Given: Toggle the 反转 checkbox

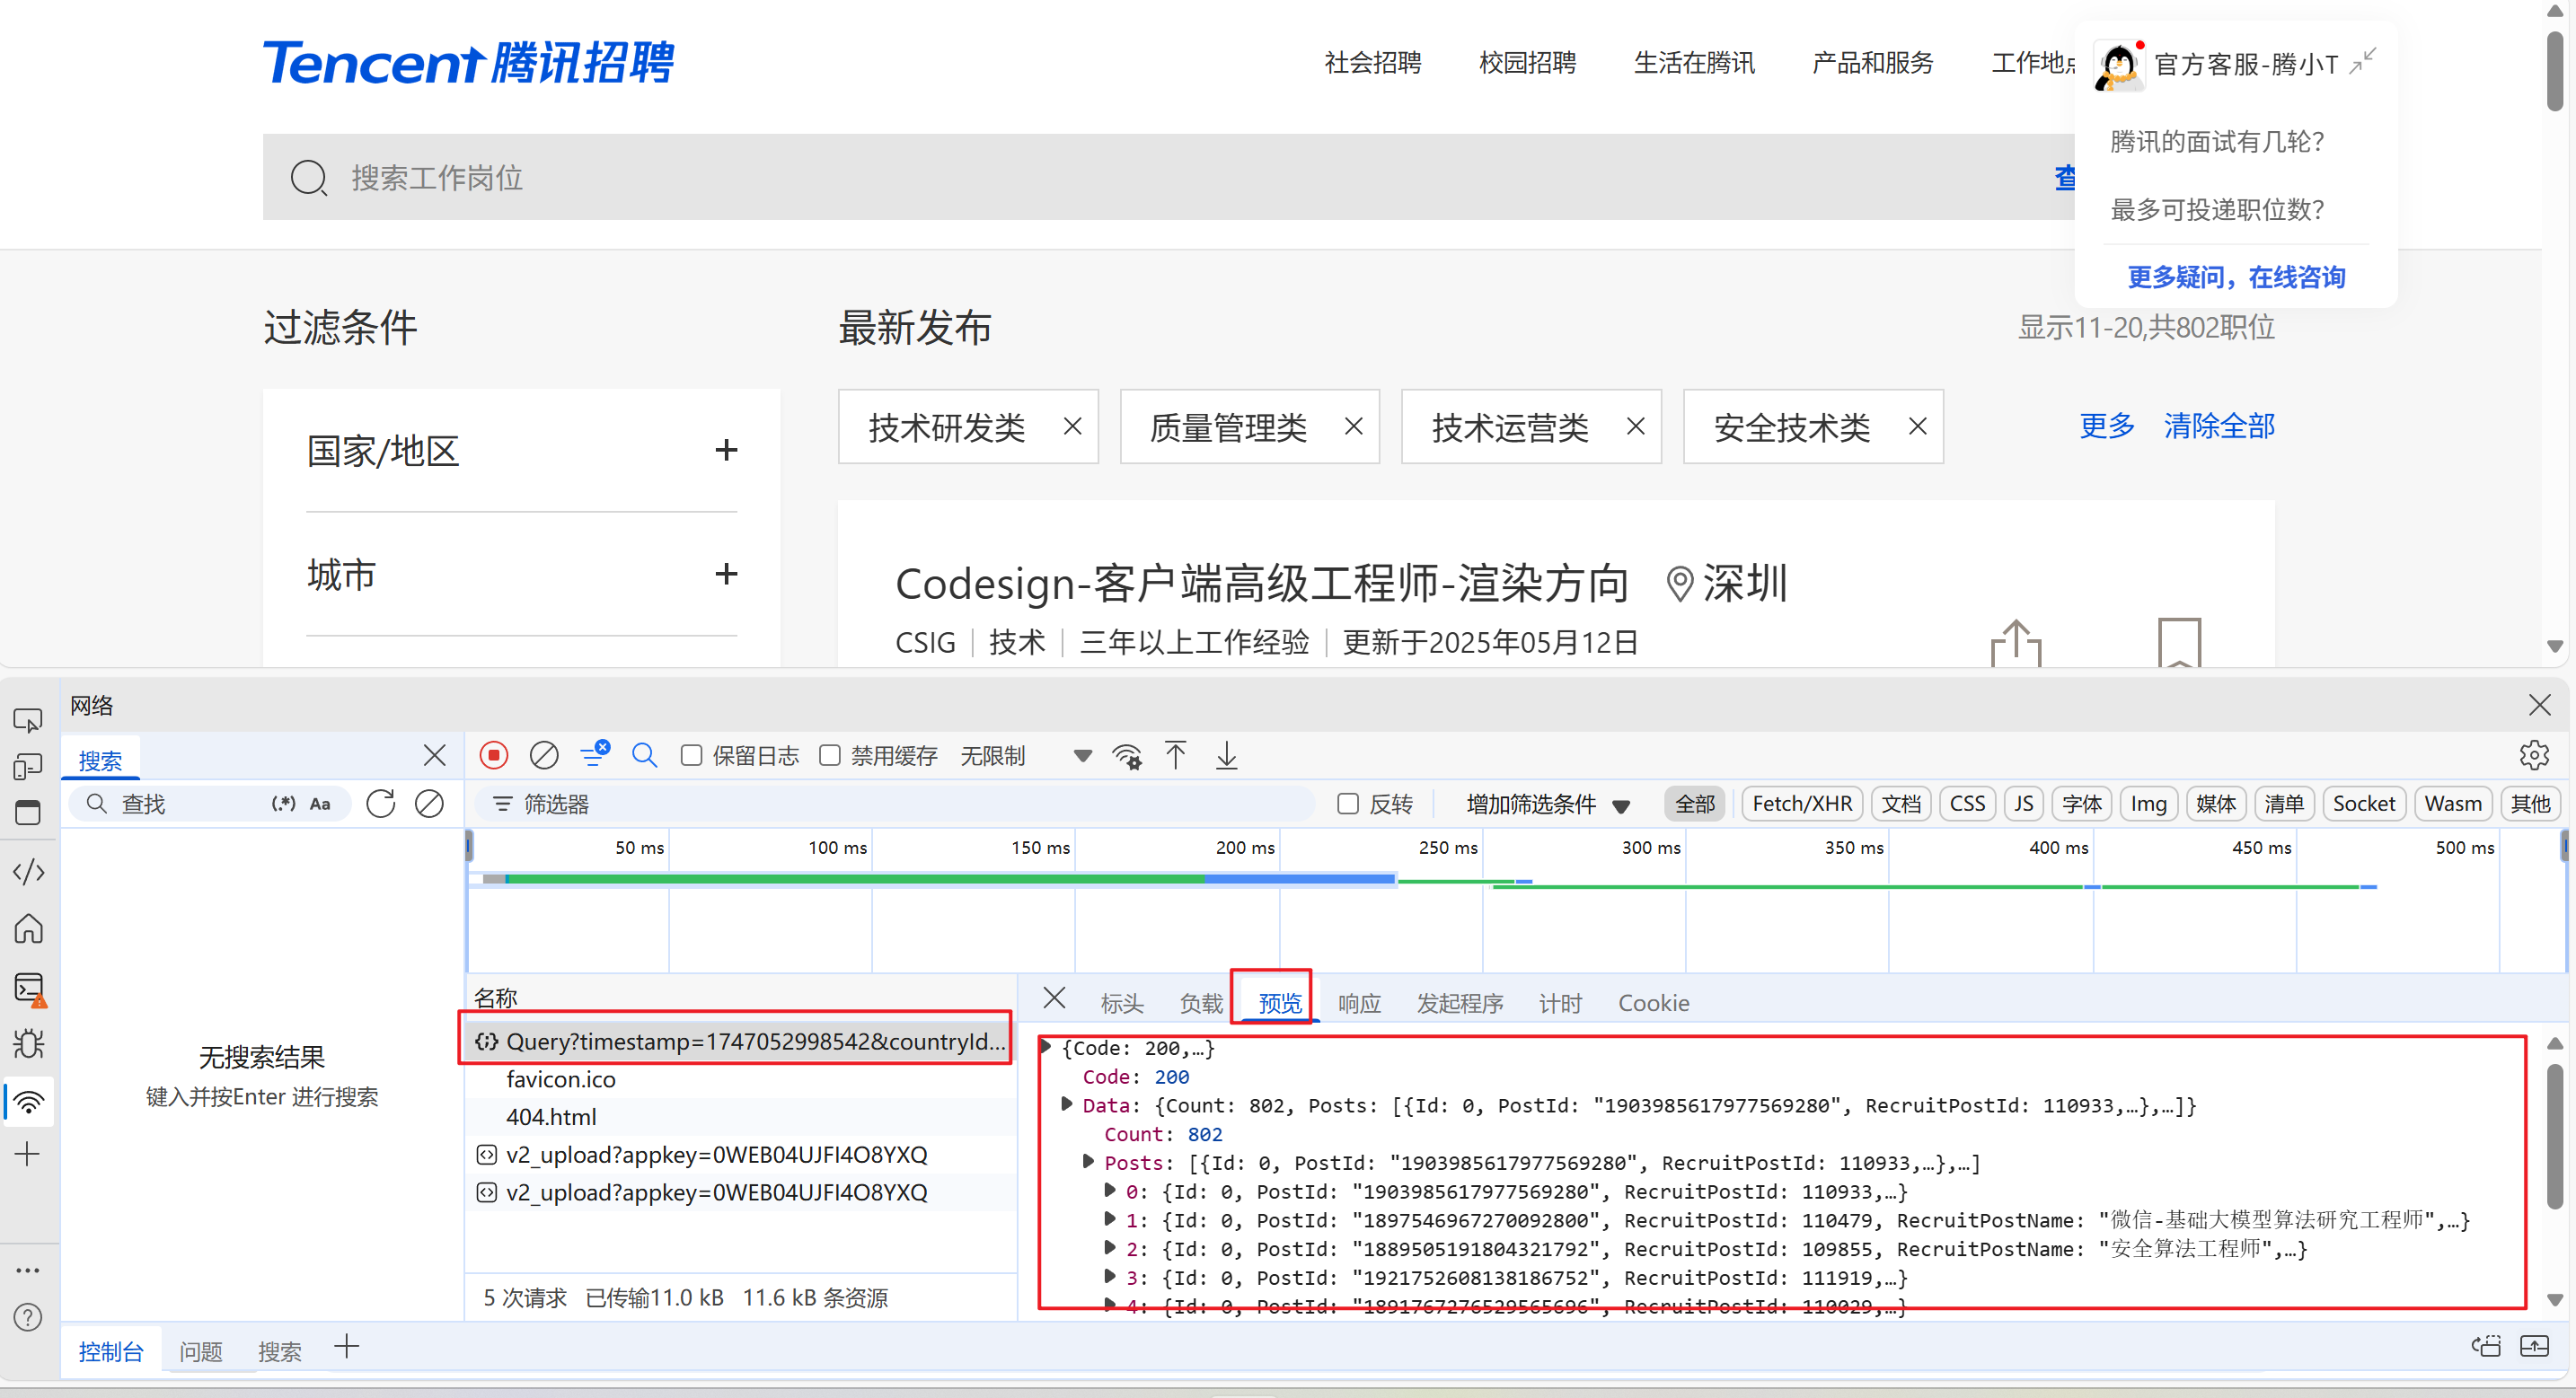Looking at the screenshot, I should click(1348, 804).
